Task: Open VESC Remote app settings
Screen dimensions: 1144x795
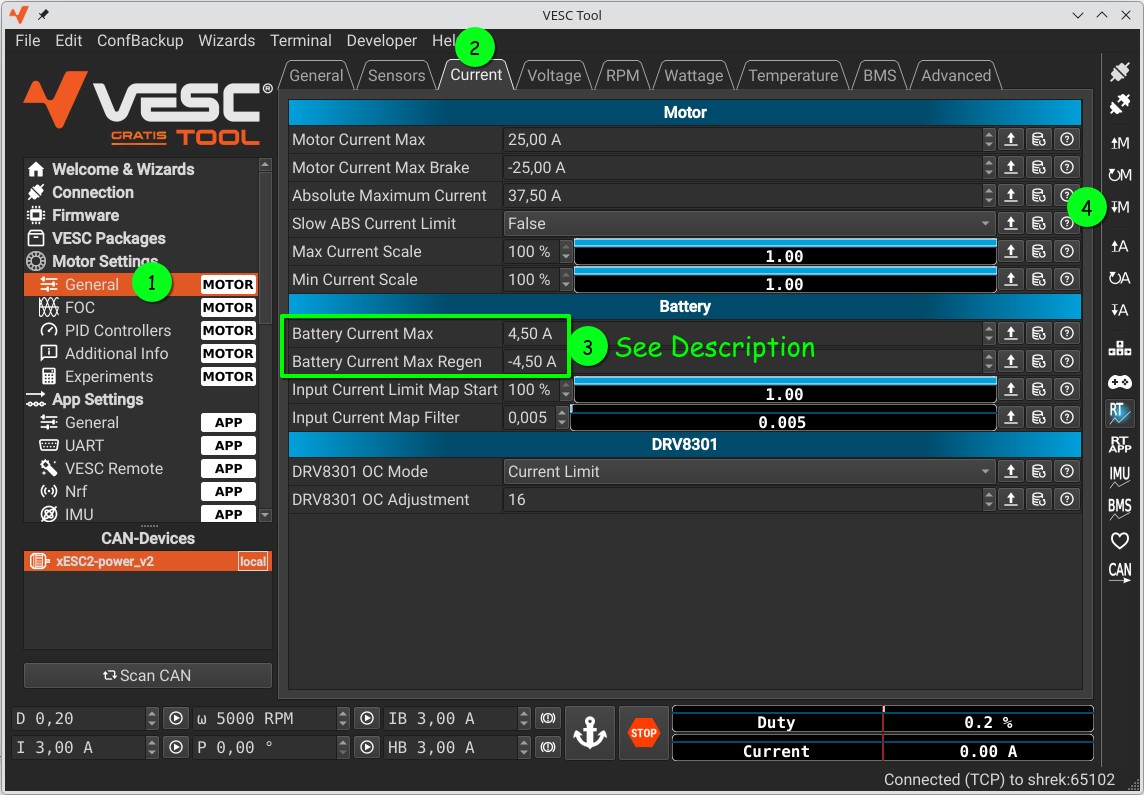Action: click(141, 468)
